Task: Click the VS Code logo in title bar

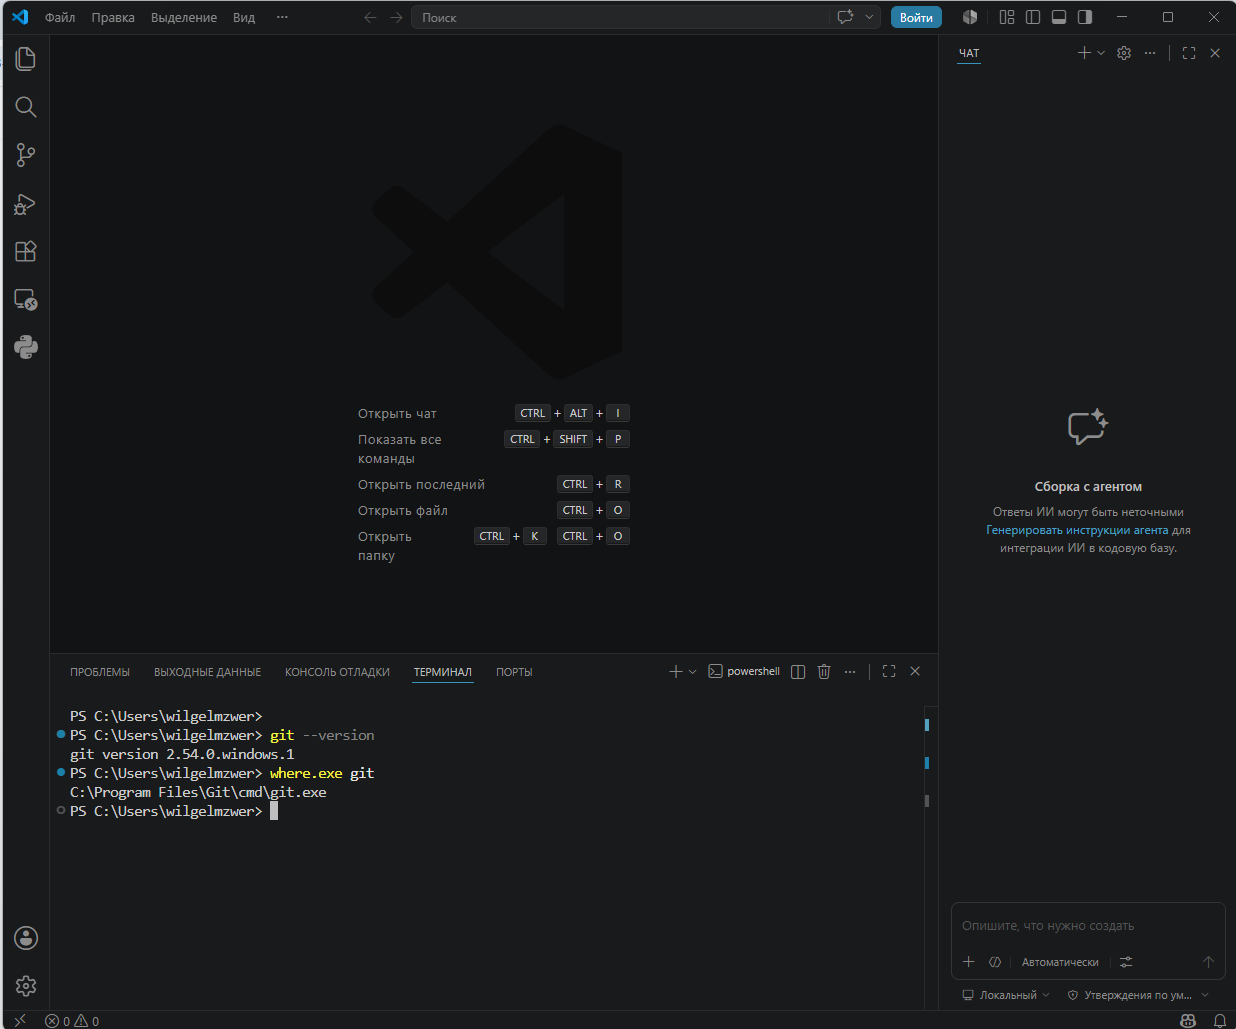Action: point(20,17)
